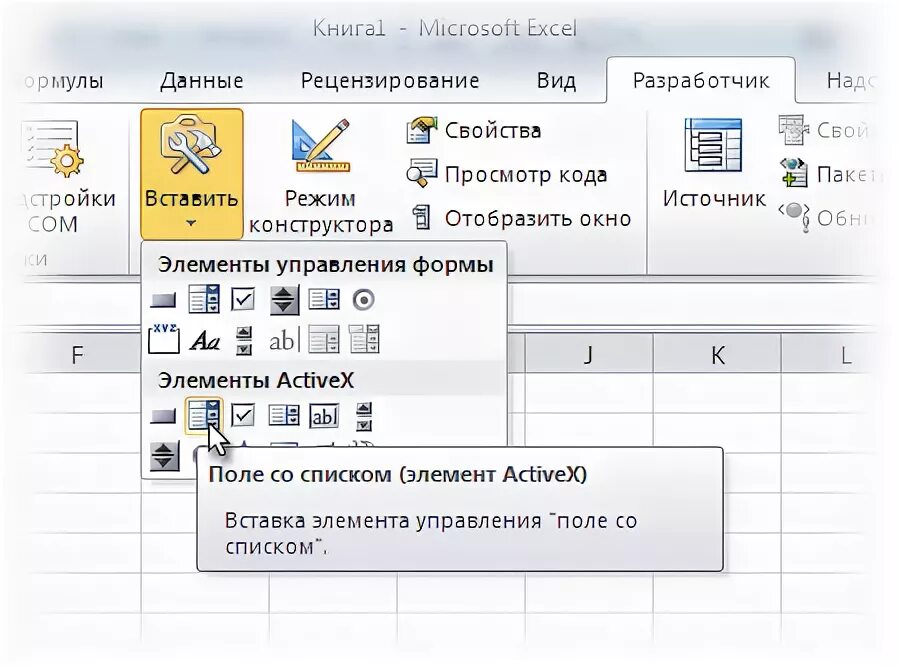Click the XML refresh data icon
Image resolution: width=898 pixels, height=668 pixels.
pos(794,217)
